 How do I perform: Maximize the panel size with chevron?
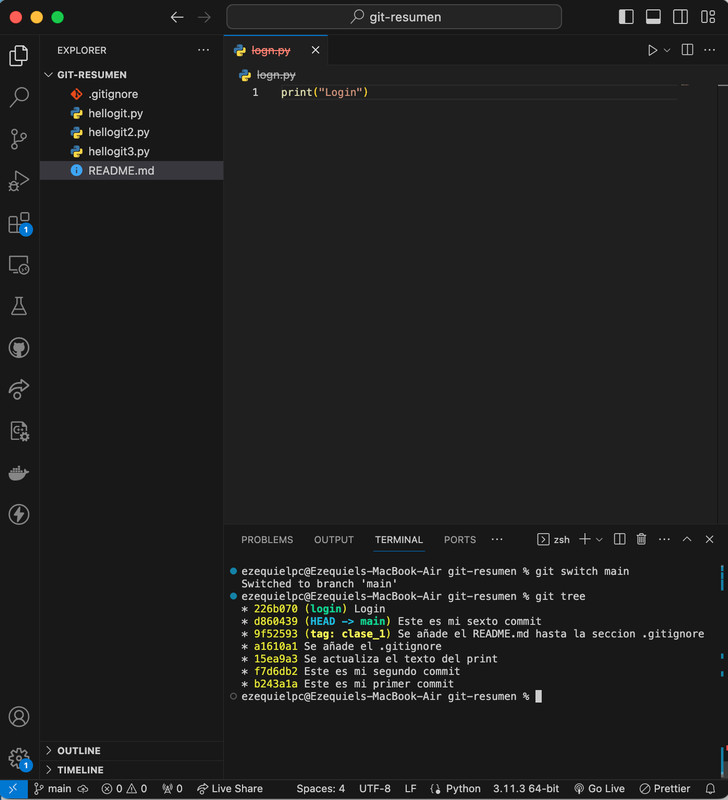[687, 539]
